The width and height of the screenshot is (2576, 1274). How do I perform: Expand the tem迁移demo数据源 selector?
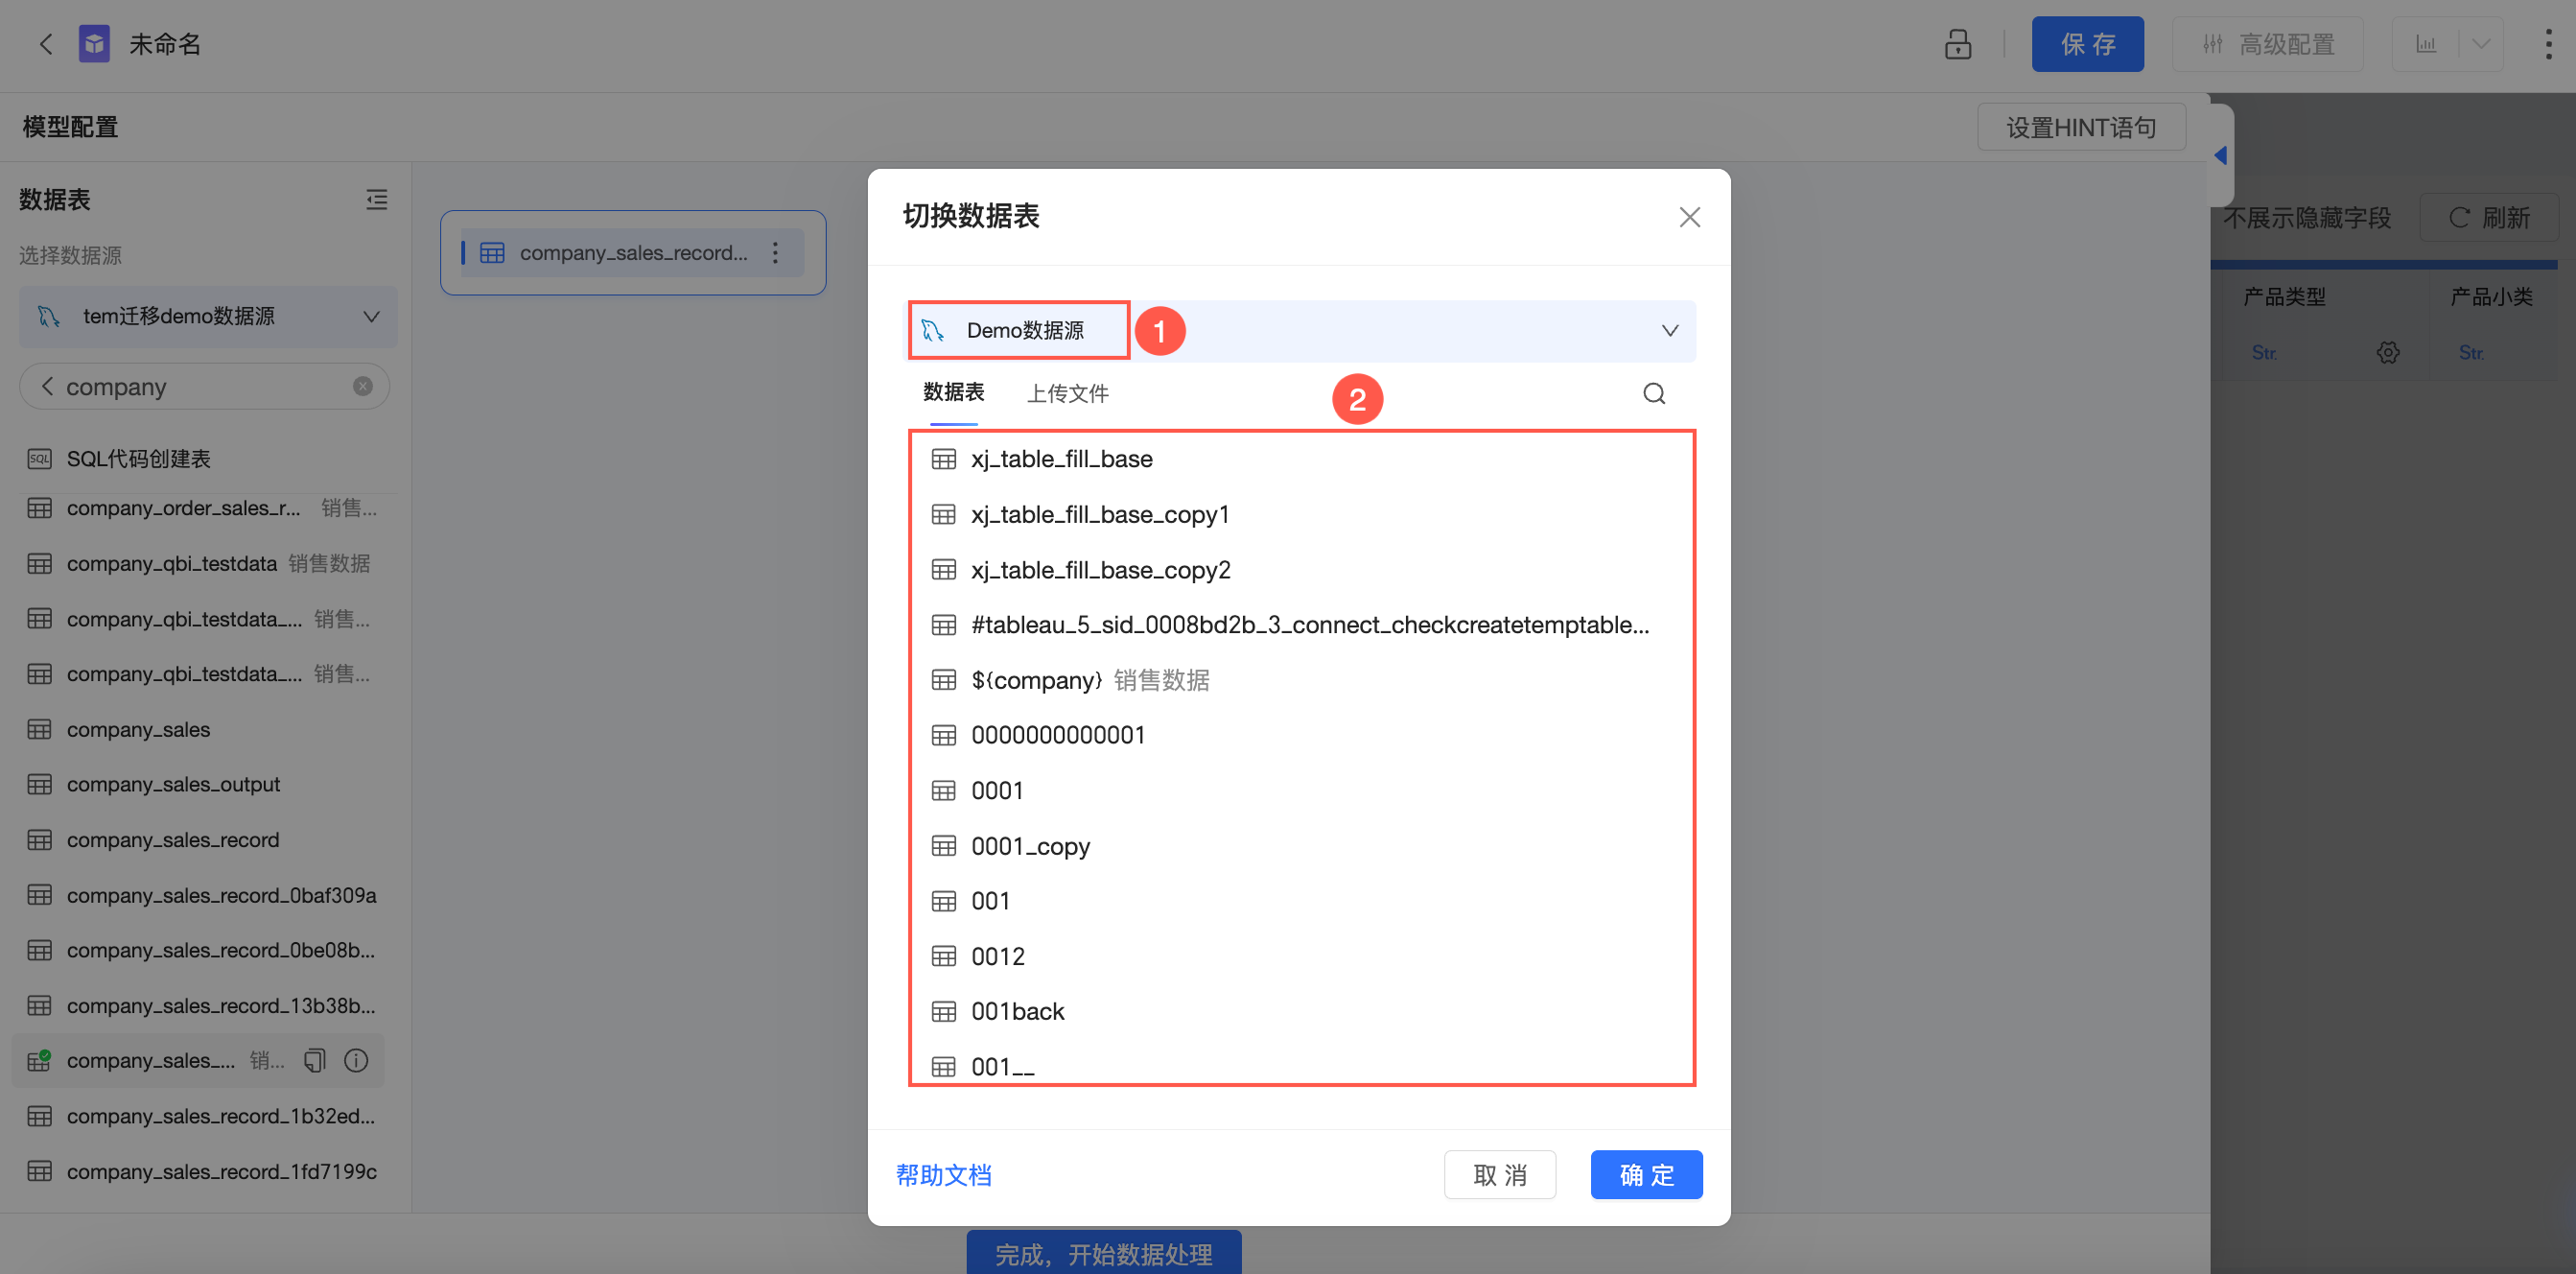coord(370,316)
